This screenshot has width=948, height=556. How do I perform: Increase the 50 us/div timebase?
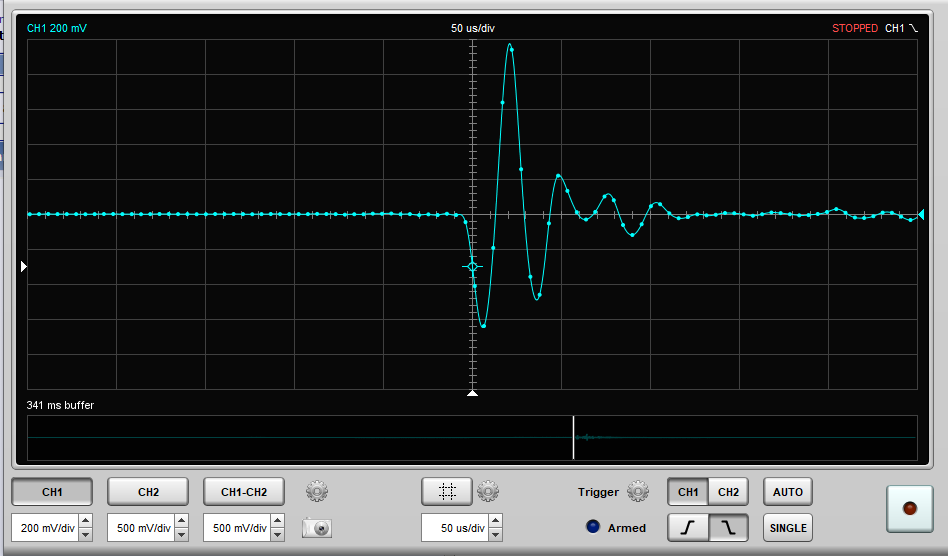point(495,521)
